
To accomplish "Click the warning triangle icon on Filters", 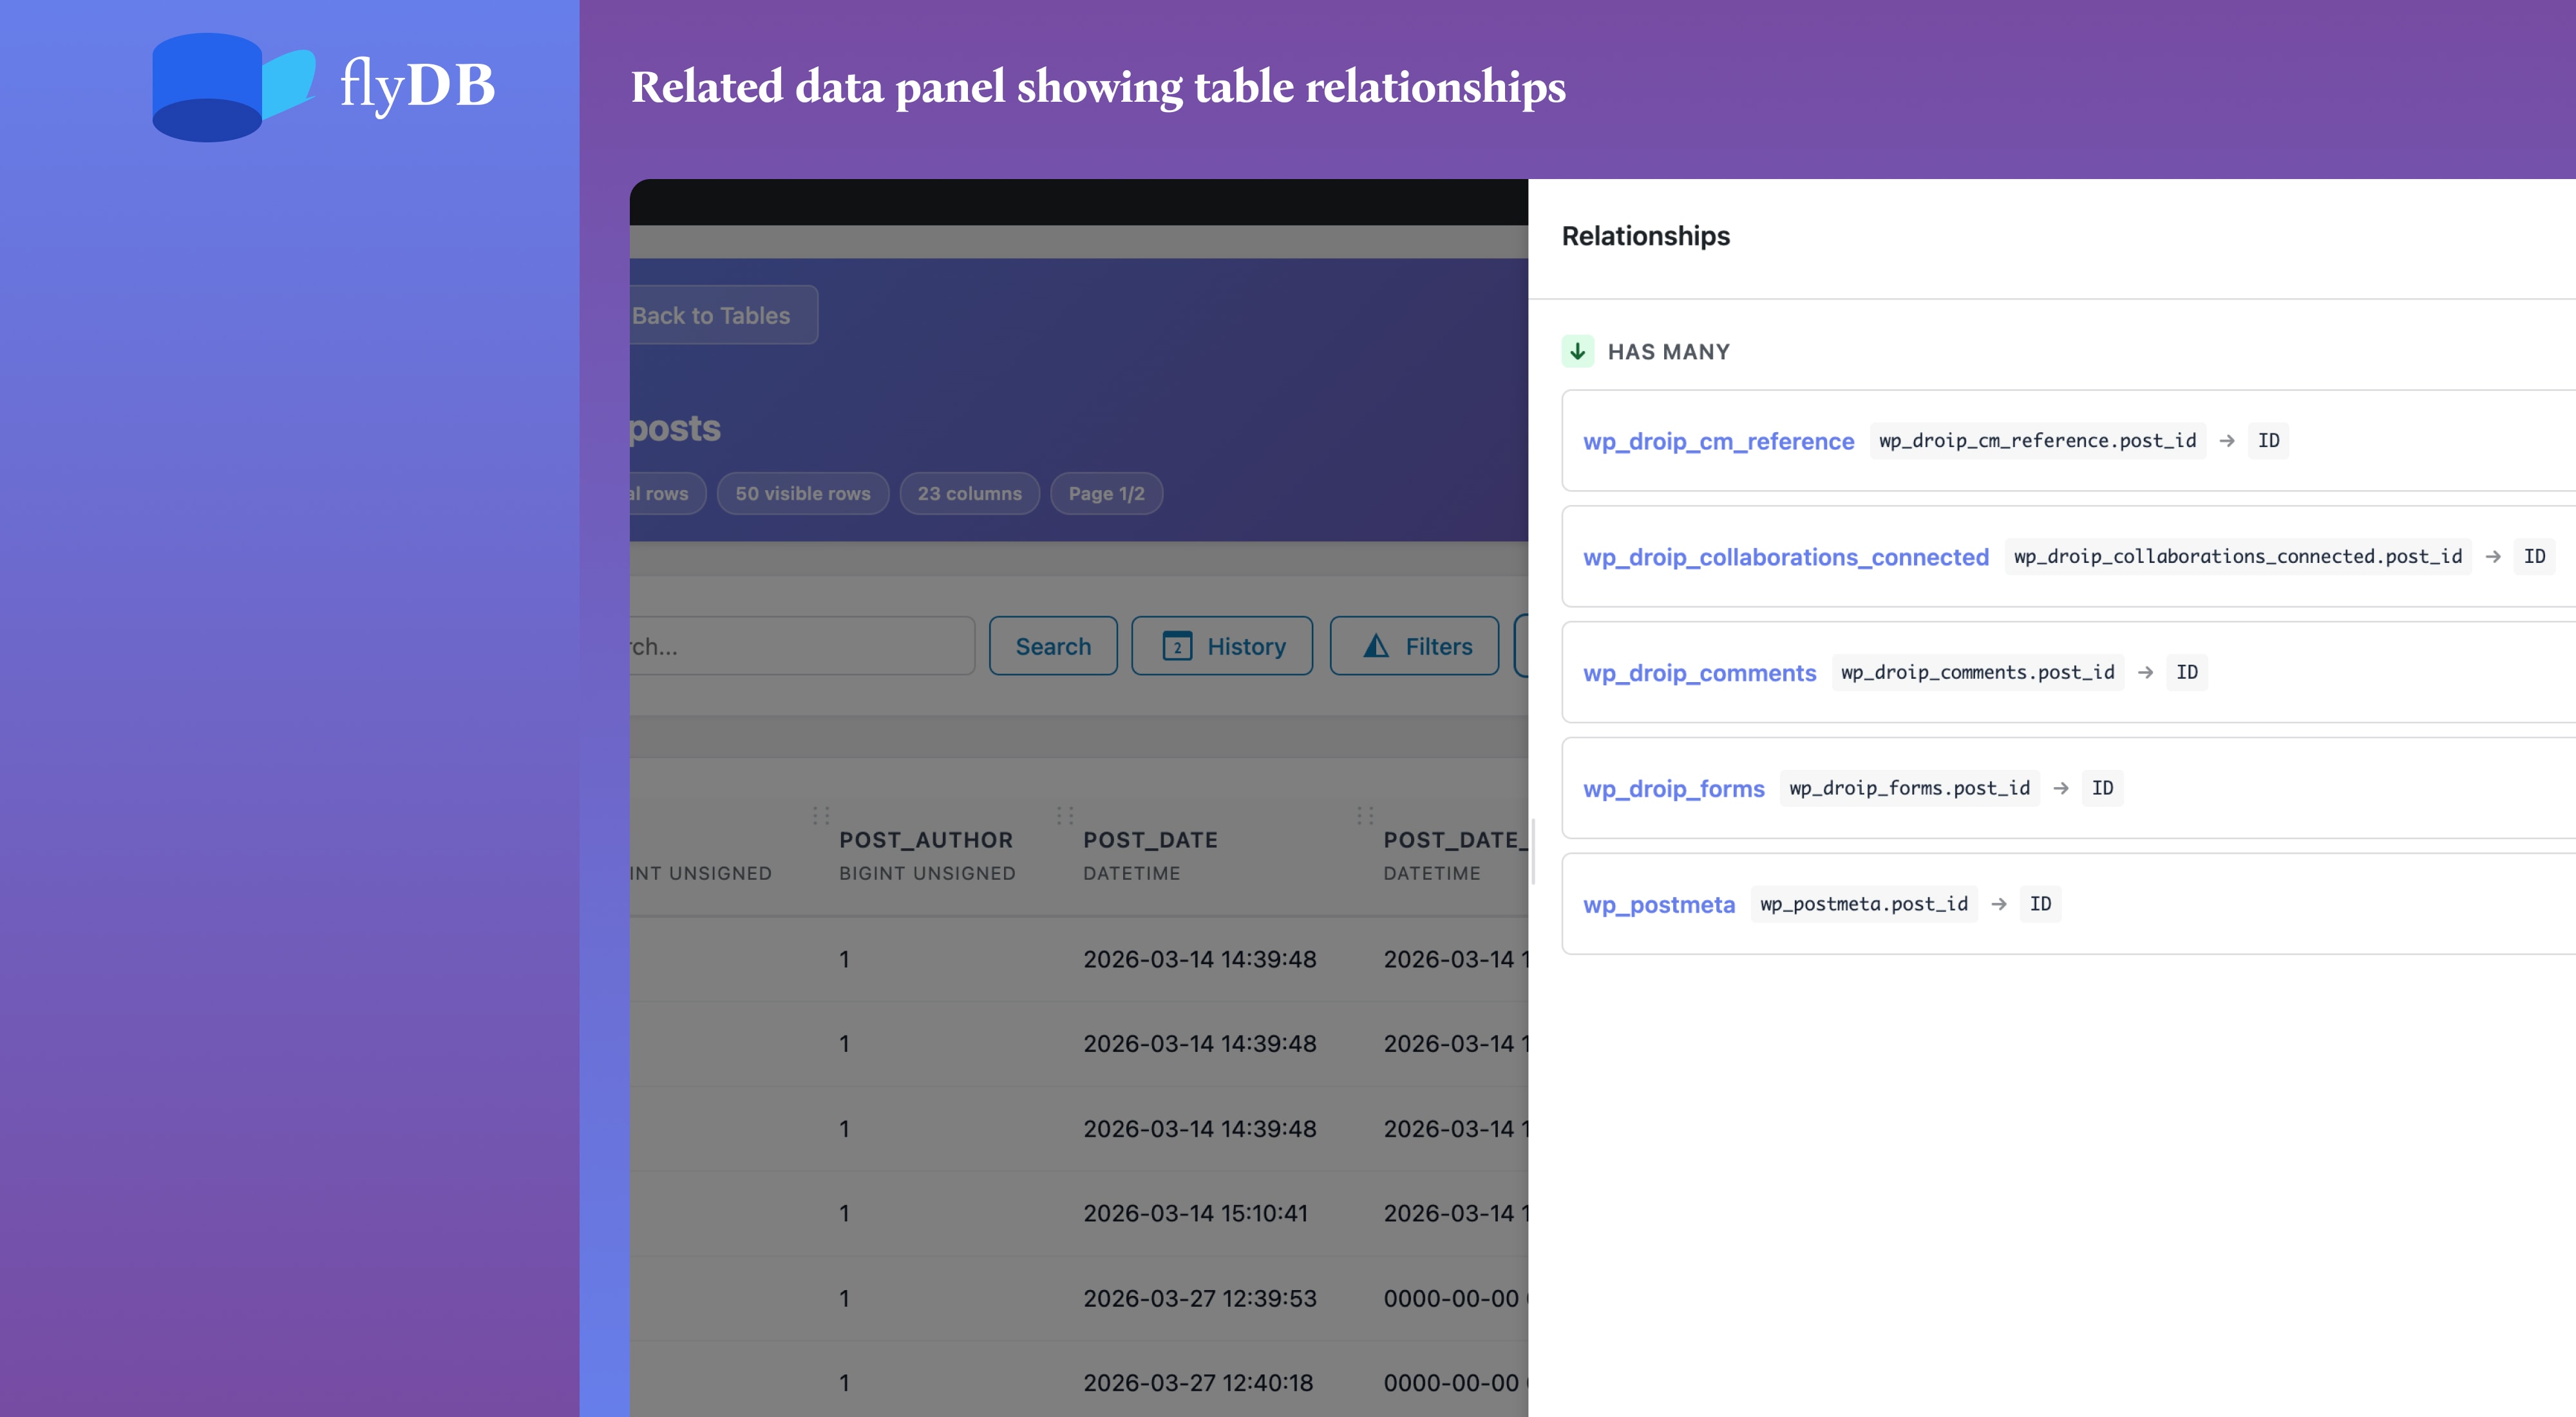I will [1377, 646].
